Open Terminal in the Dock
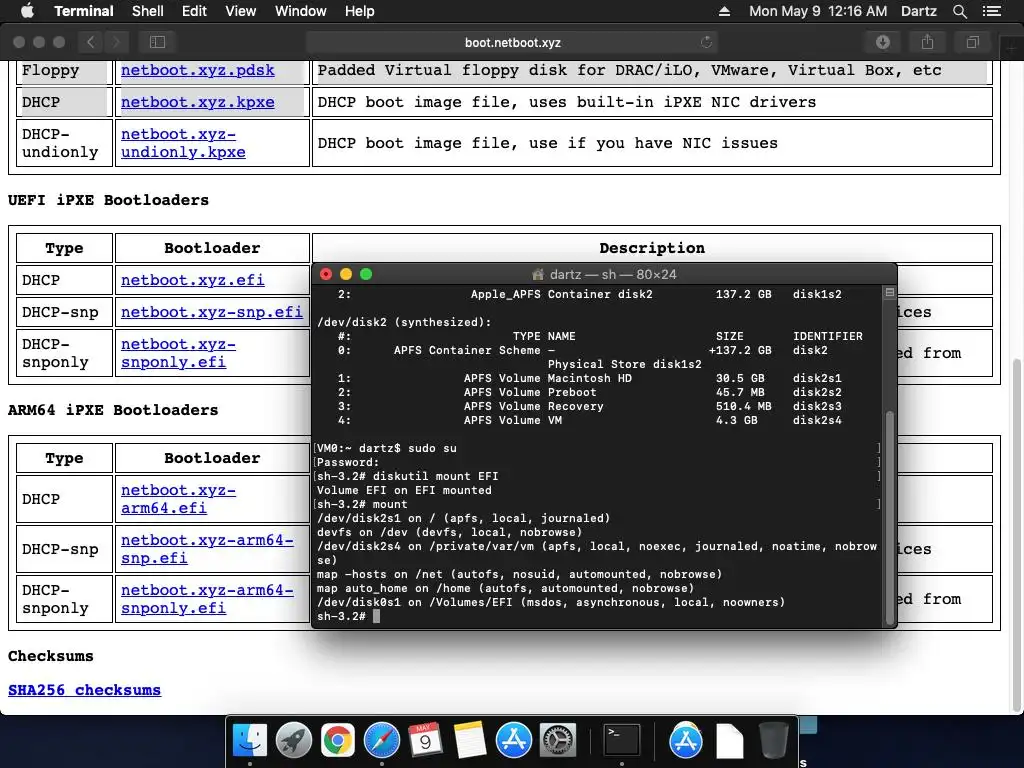The height and width of the screenshot is (768, 1024). coord(621,740)
